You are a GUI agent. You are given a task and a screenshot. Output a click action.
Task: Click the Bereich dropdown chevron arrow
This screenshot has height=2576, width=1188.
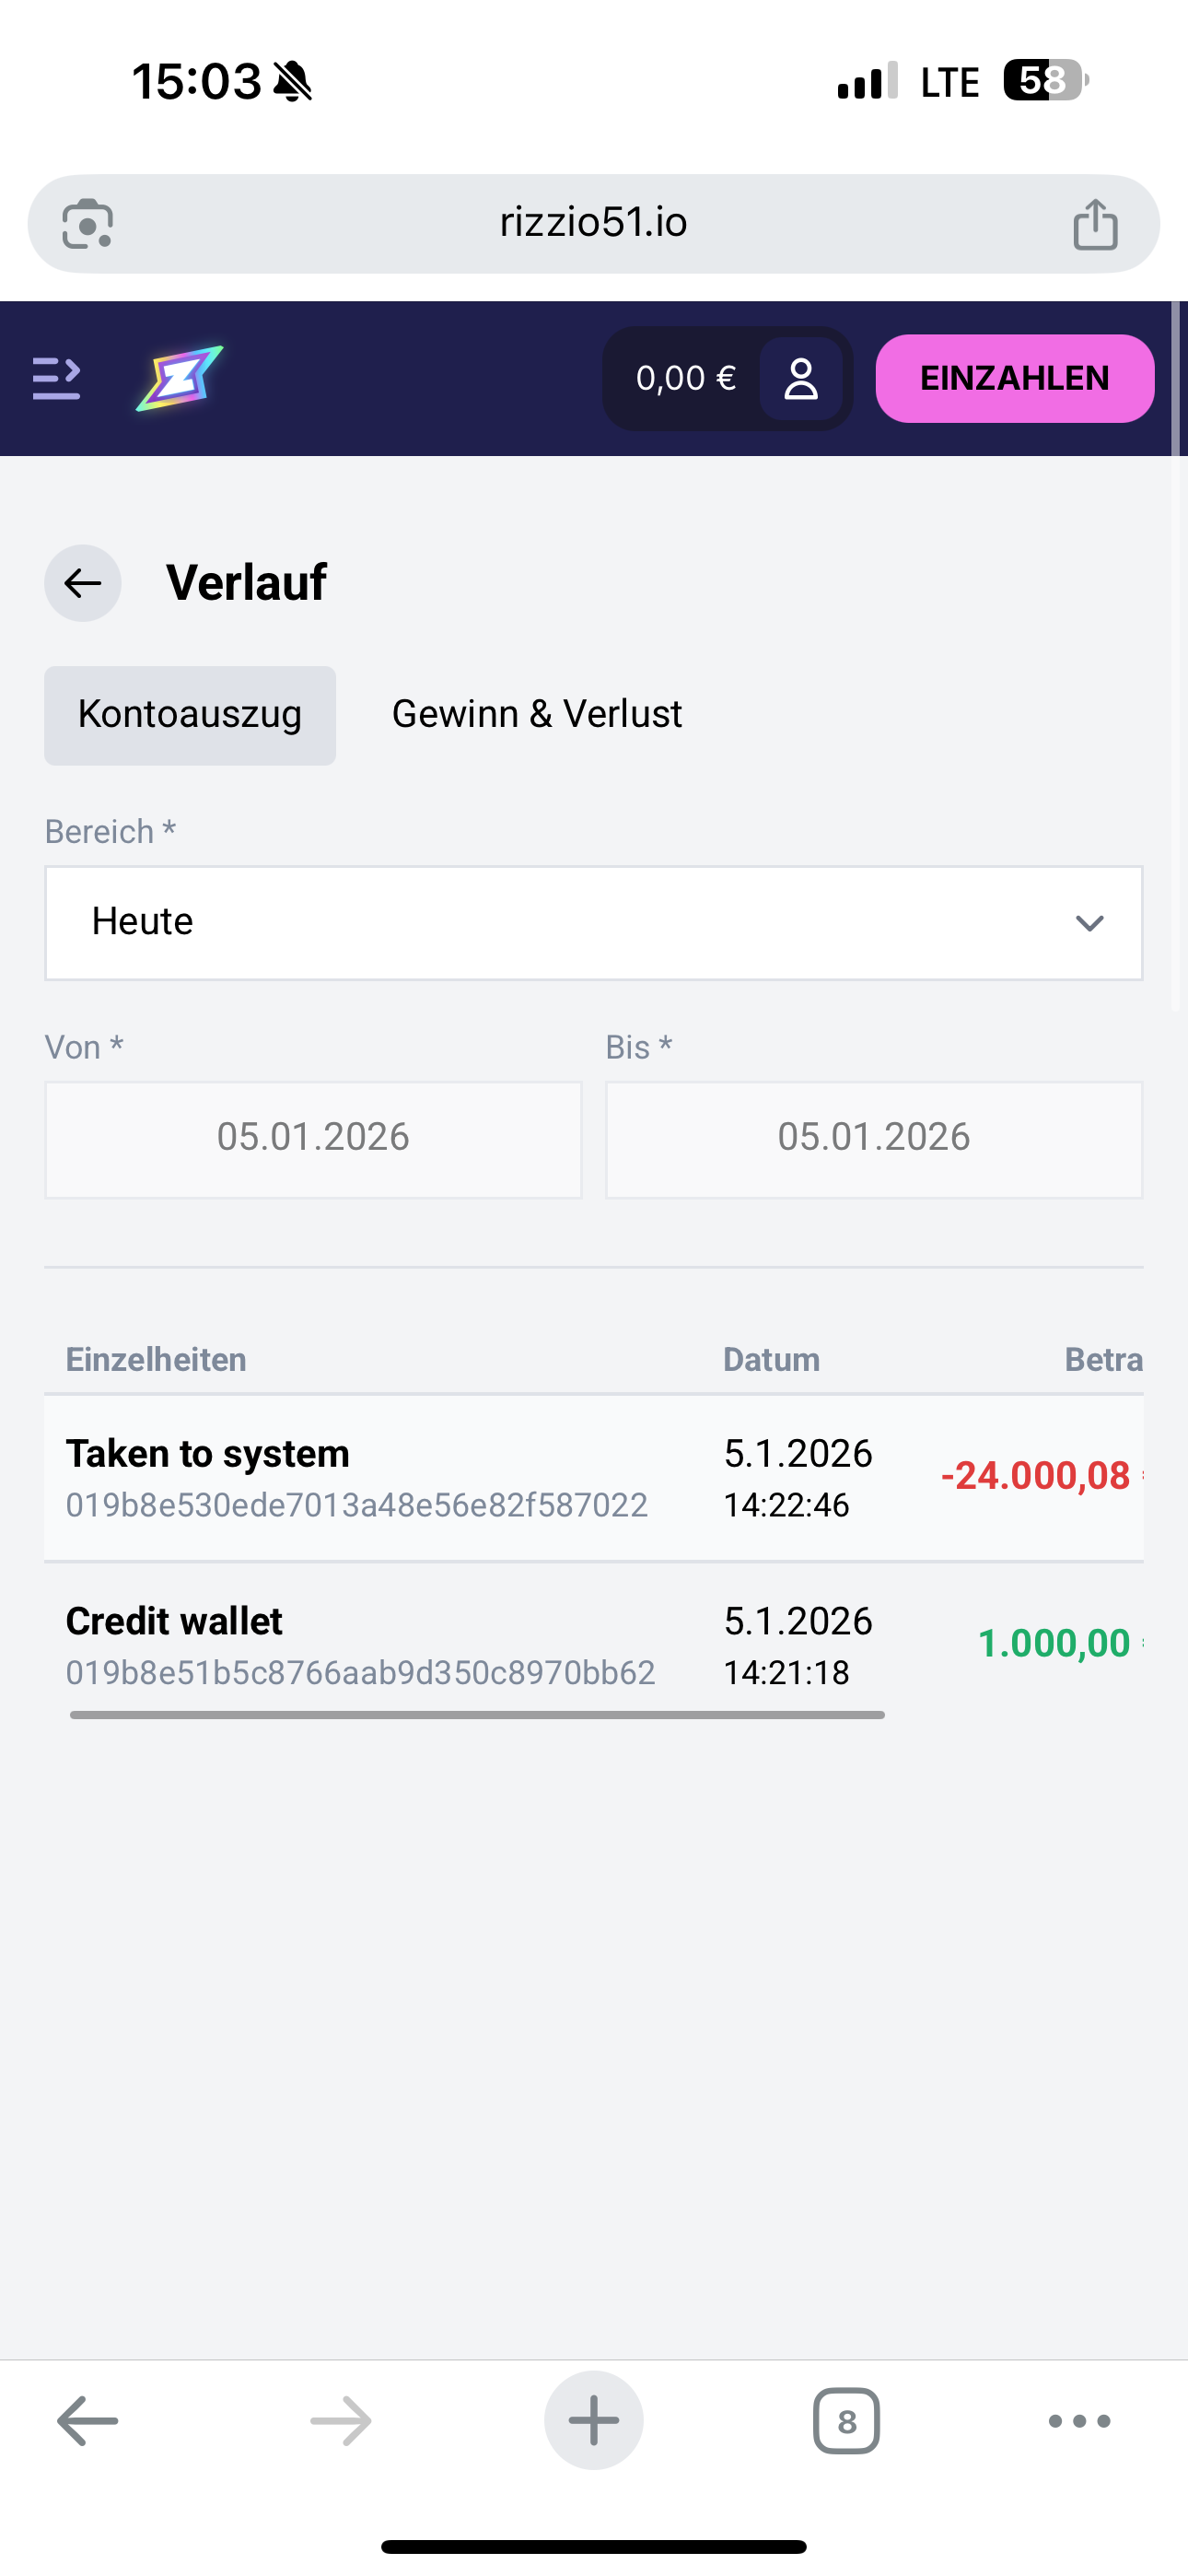1089,923
